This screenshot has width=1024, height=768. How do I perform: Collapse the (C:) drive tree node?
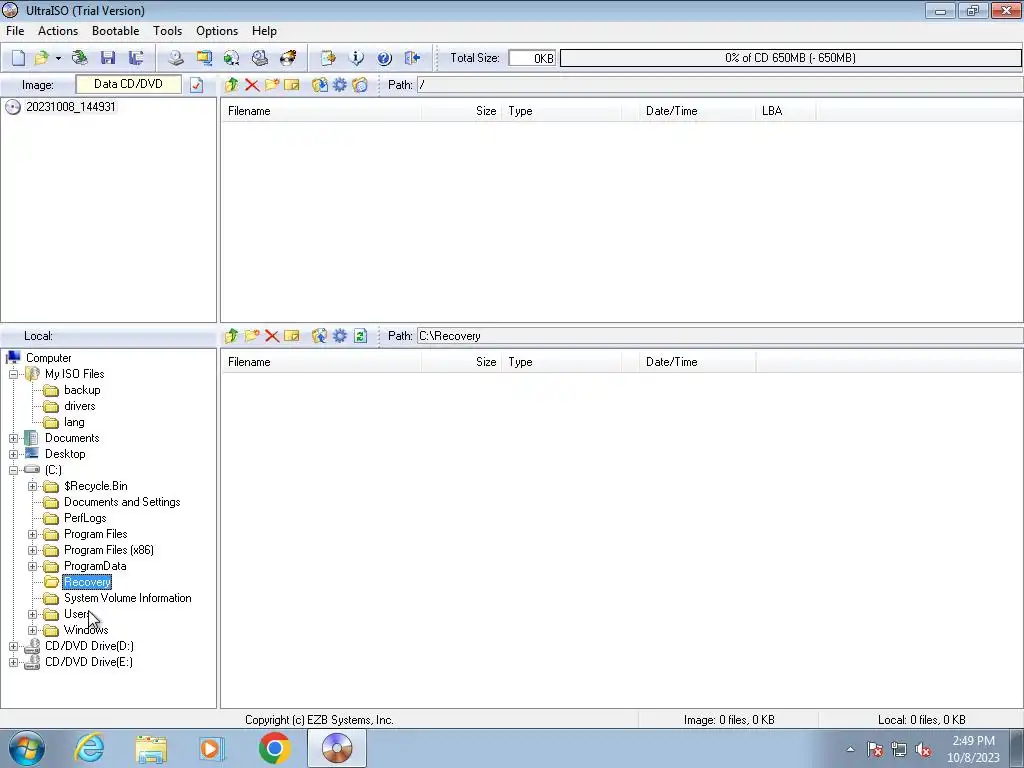tap(13, 470)
